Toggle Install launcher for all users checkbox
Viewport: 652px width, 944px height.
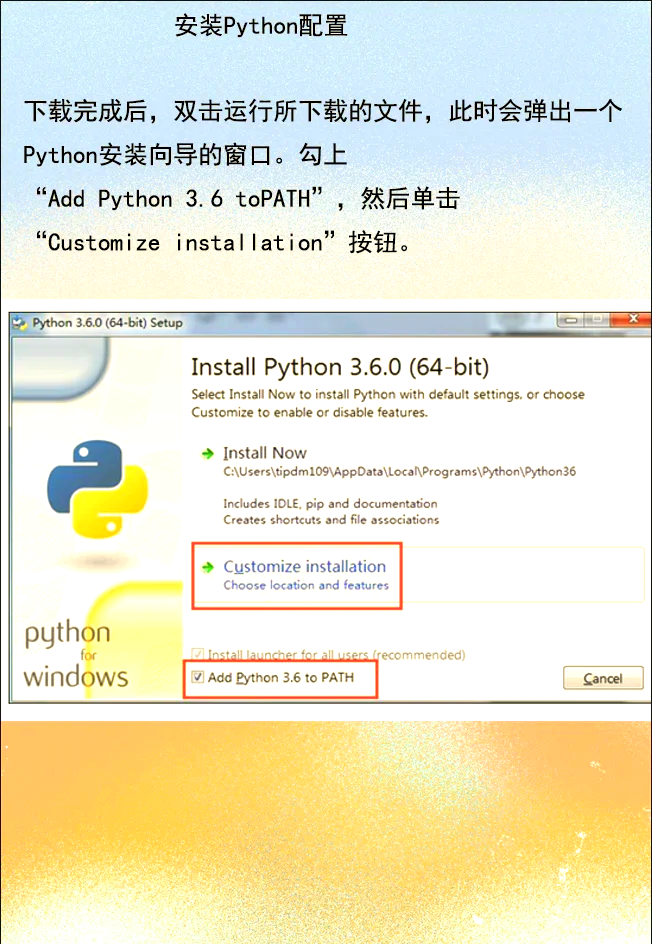coord(197,654)
